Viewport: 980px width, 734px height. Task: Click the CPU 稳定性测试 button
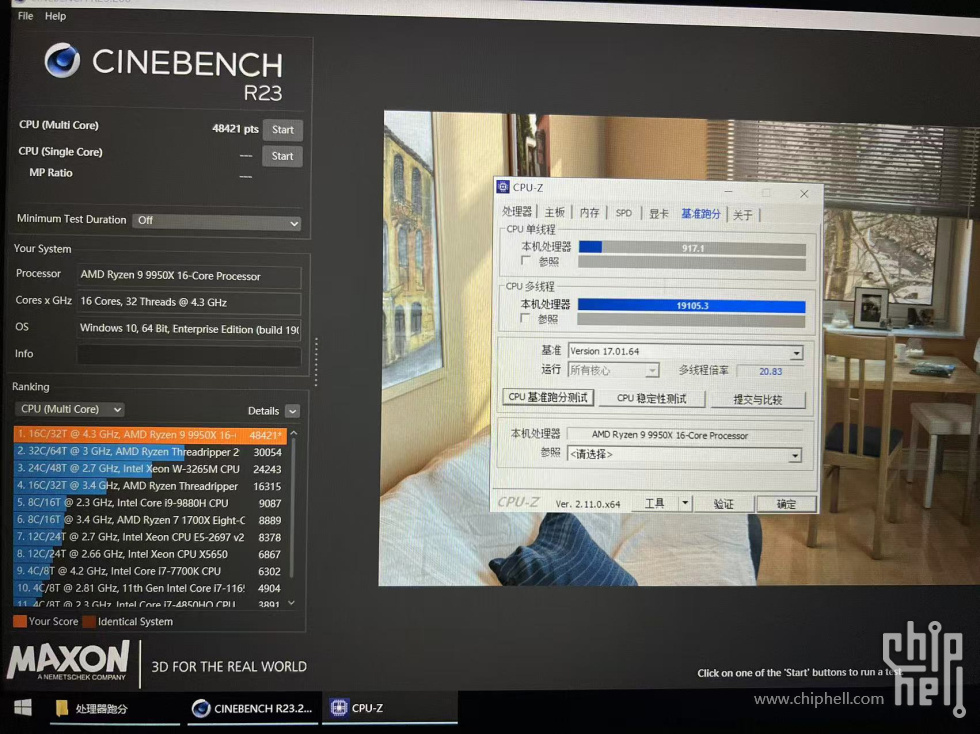(x=652, y=399)
